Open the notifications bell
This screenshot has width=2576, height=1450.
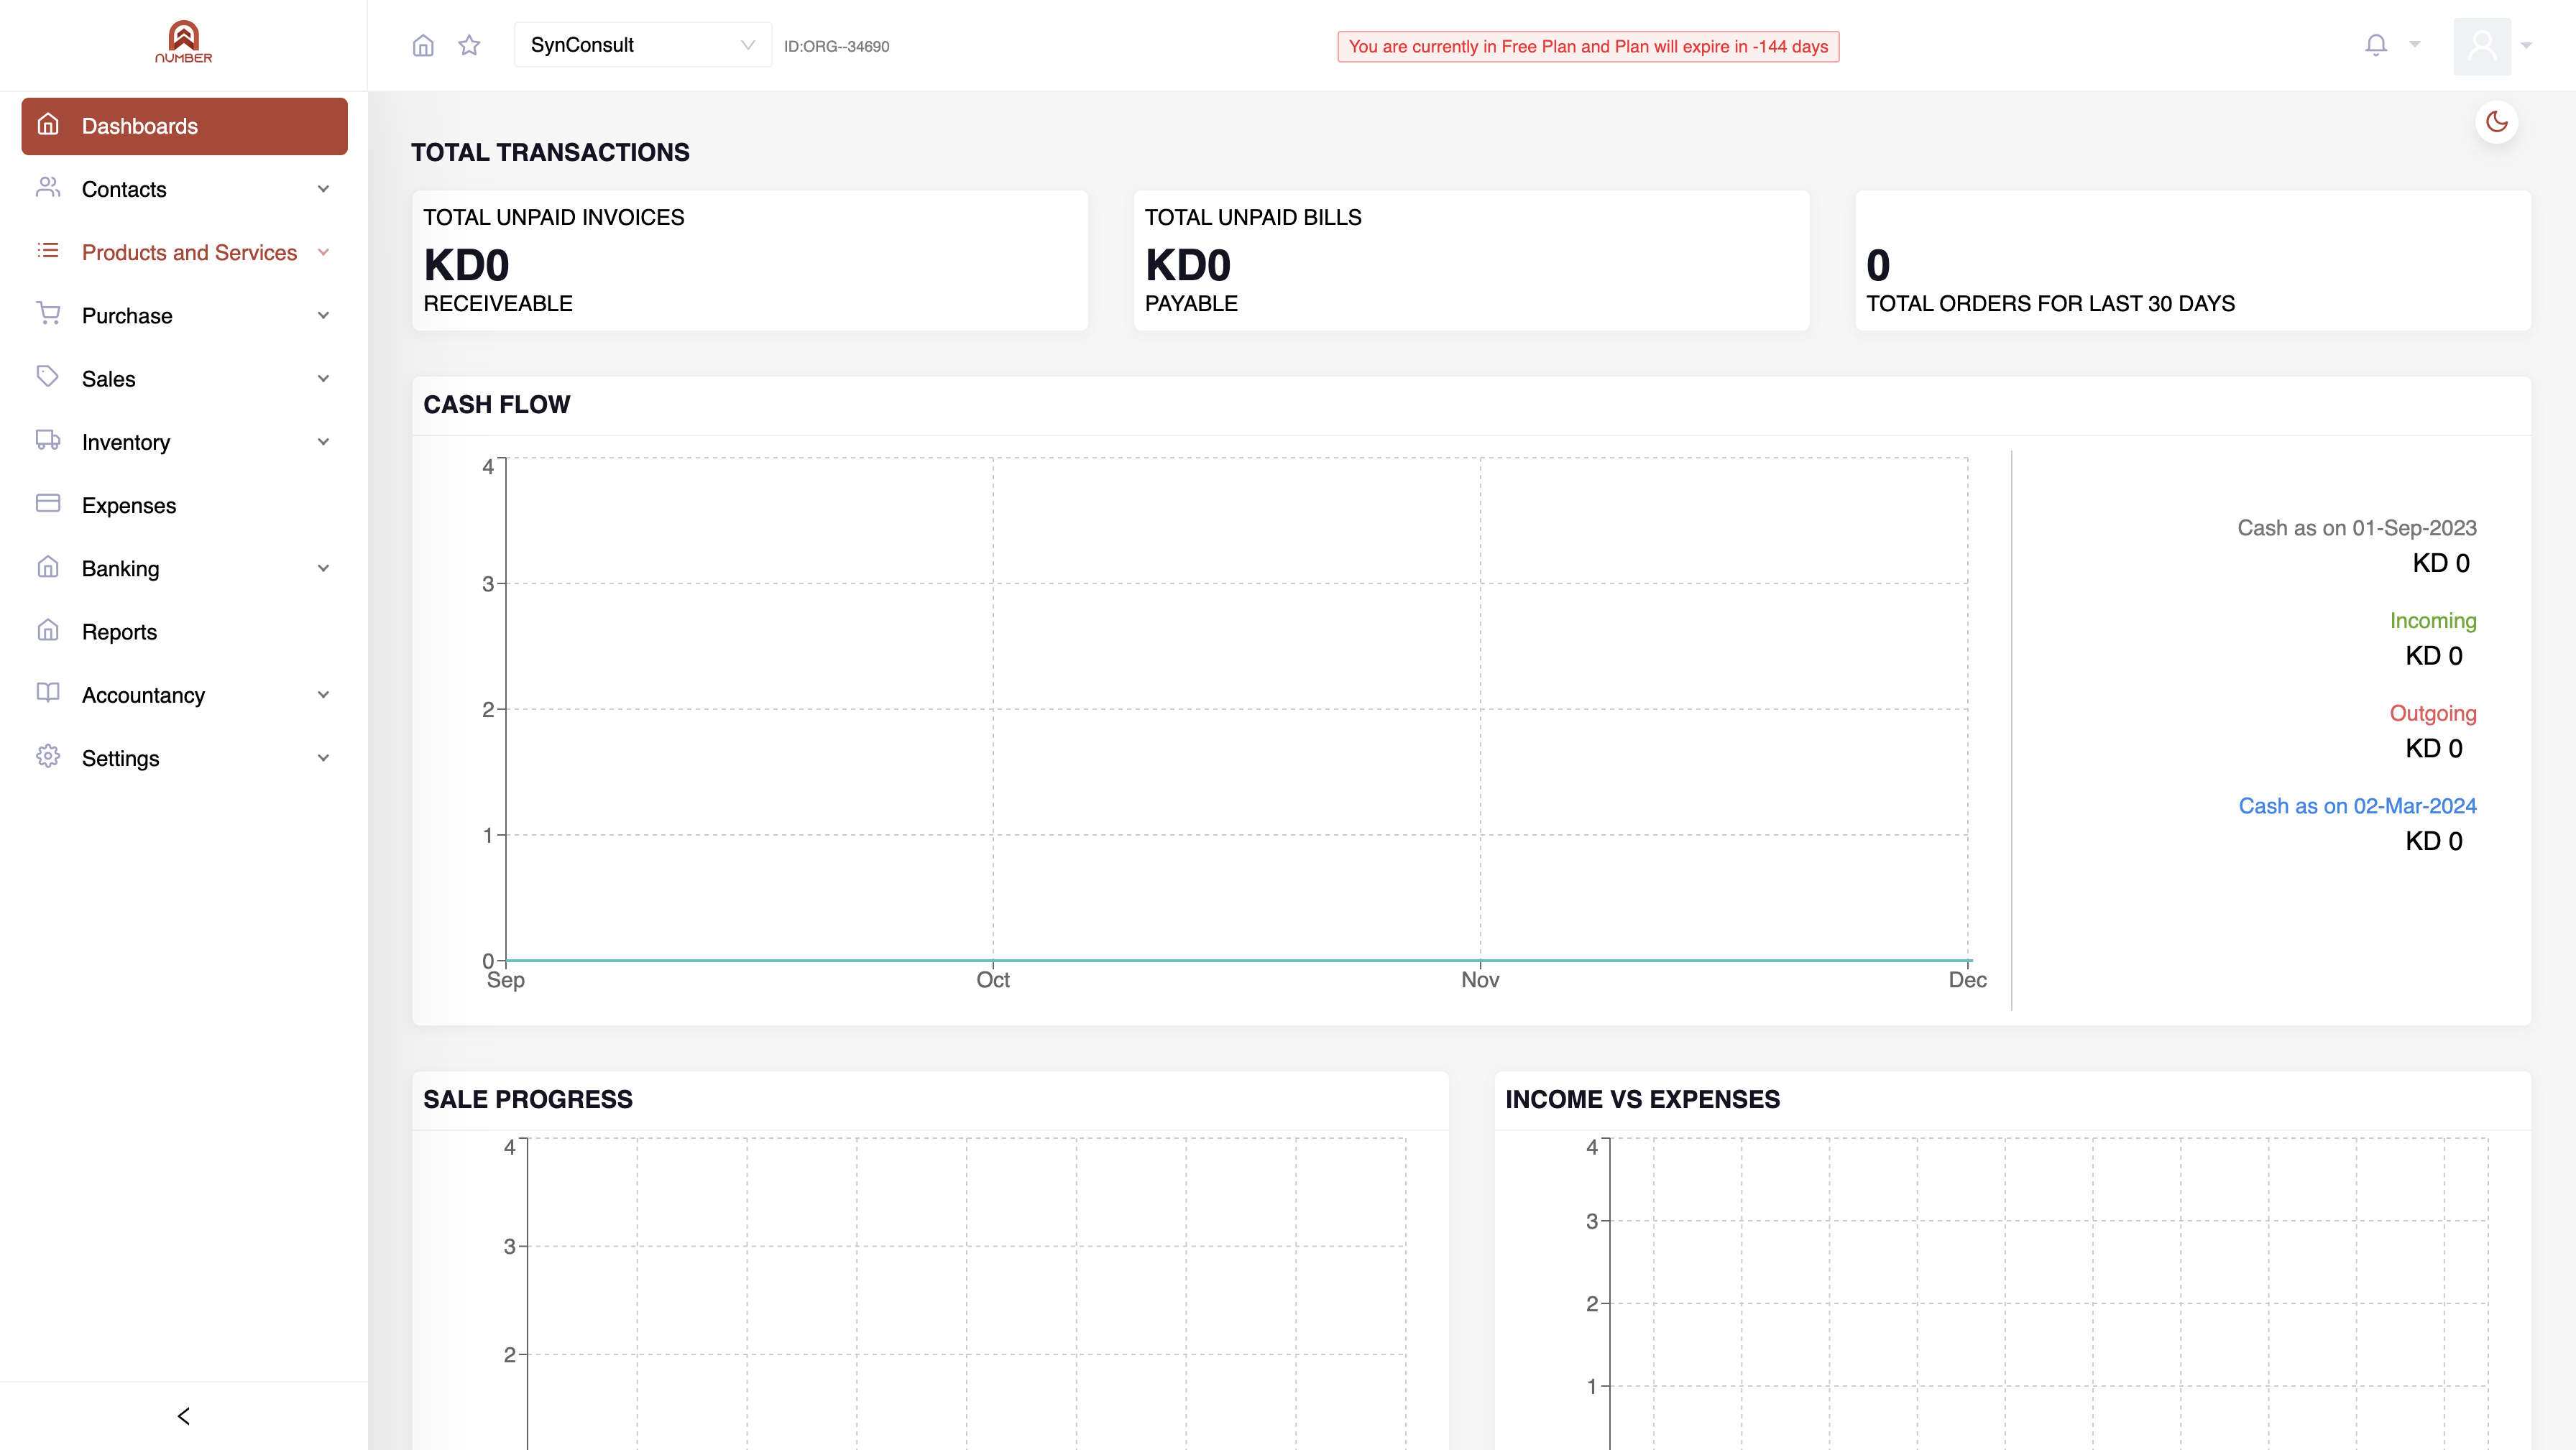coord(2376,45)
